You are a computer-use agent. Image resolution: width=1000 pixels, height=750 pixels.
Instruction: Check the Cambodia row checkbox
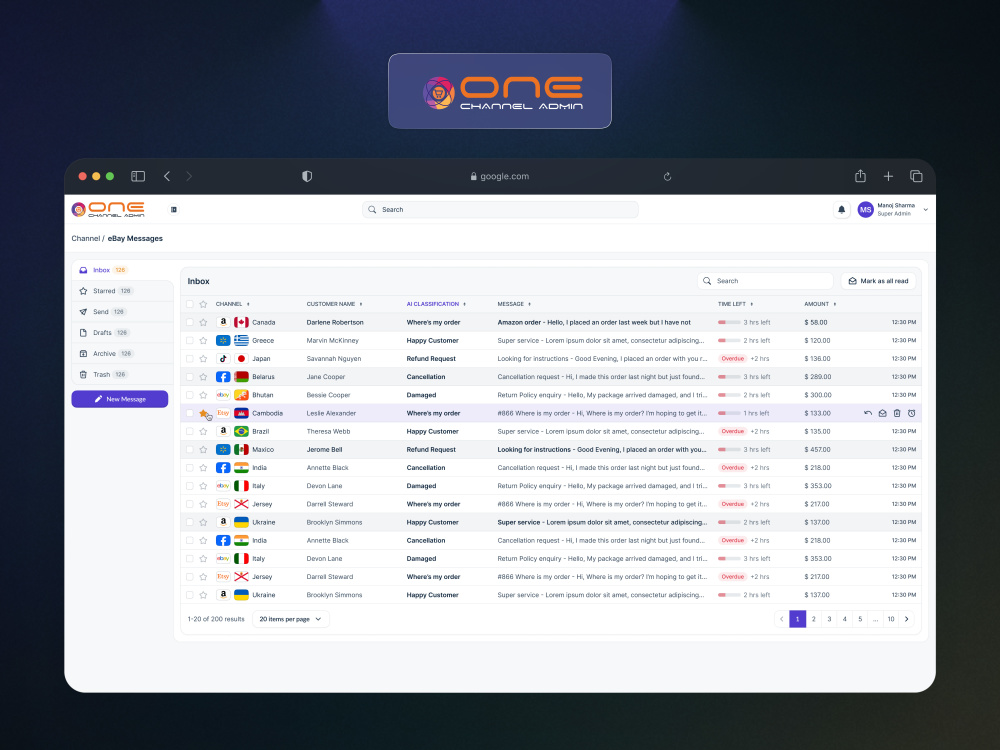(x=190, y=413)
